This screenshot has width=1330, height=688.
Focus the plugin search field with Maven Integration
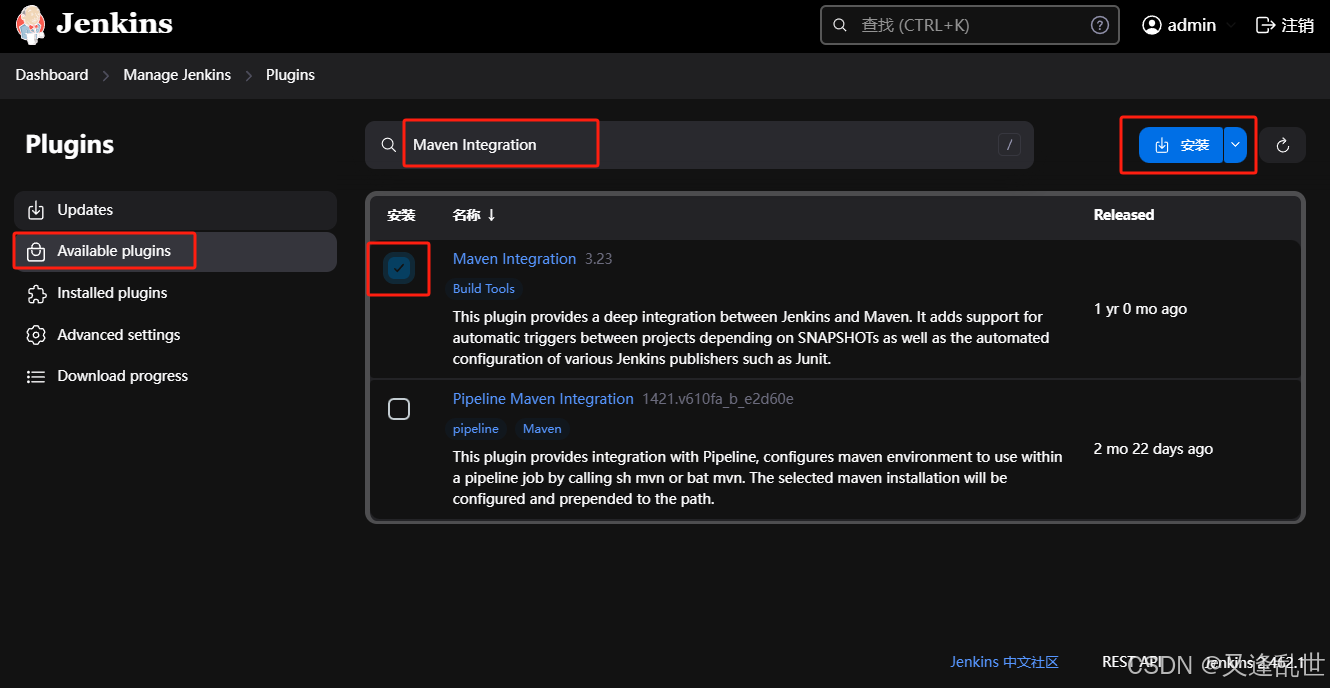click(699, 145)
